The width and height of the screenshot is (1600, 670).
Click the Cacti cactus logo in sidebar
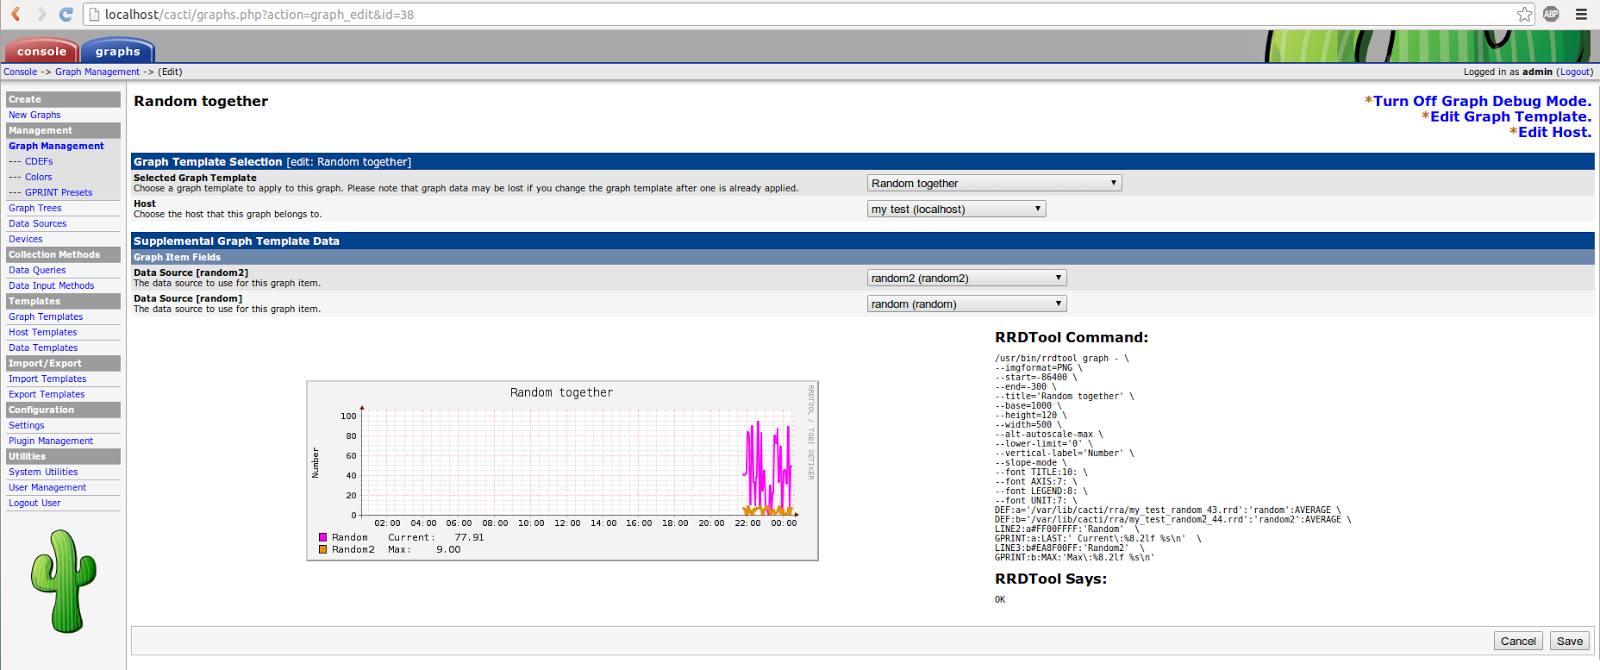pyautogui.click(x=64, y=581)
